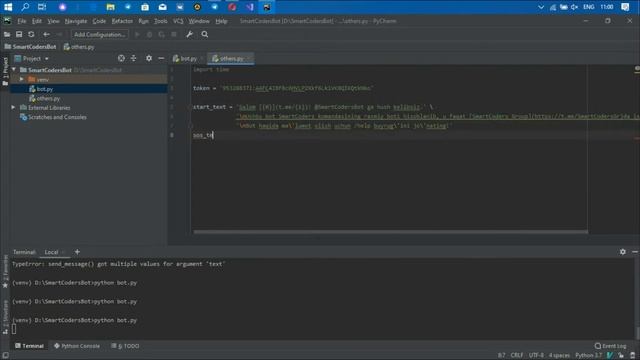The image size is (640, 360).
Task: Click the Add Configuration button
Action: point(100,34)
